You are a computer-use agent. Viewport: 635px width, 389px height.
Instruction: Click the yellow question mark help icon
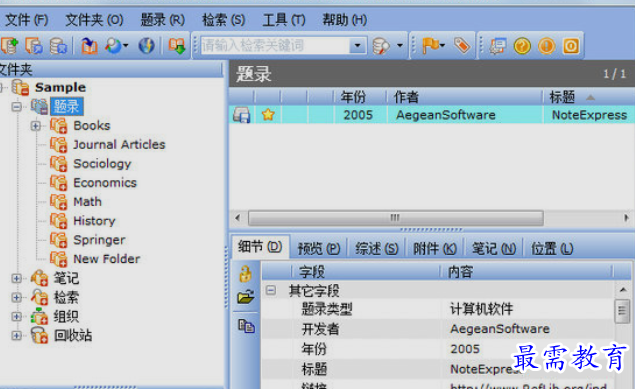[522, 46]
